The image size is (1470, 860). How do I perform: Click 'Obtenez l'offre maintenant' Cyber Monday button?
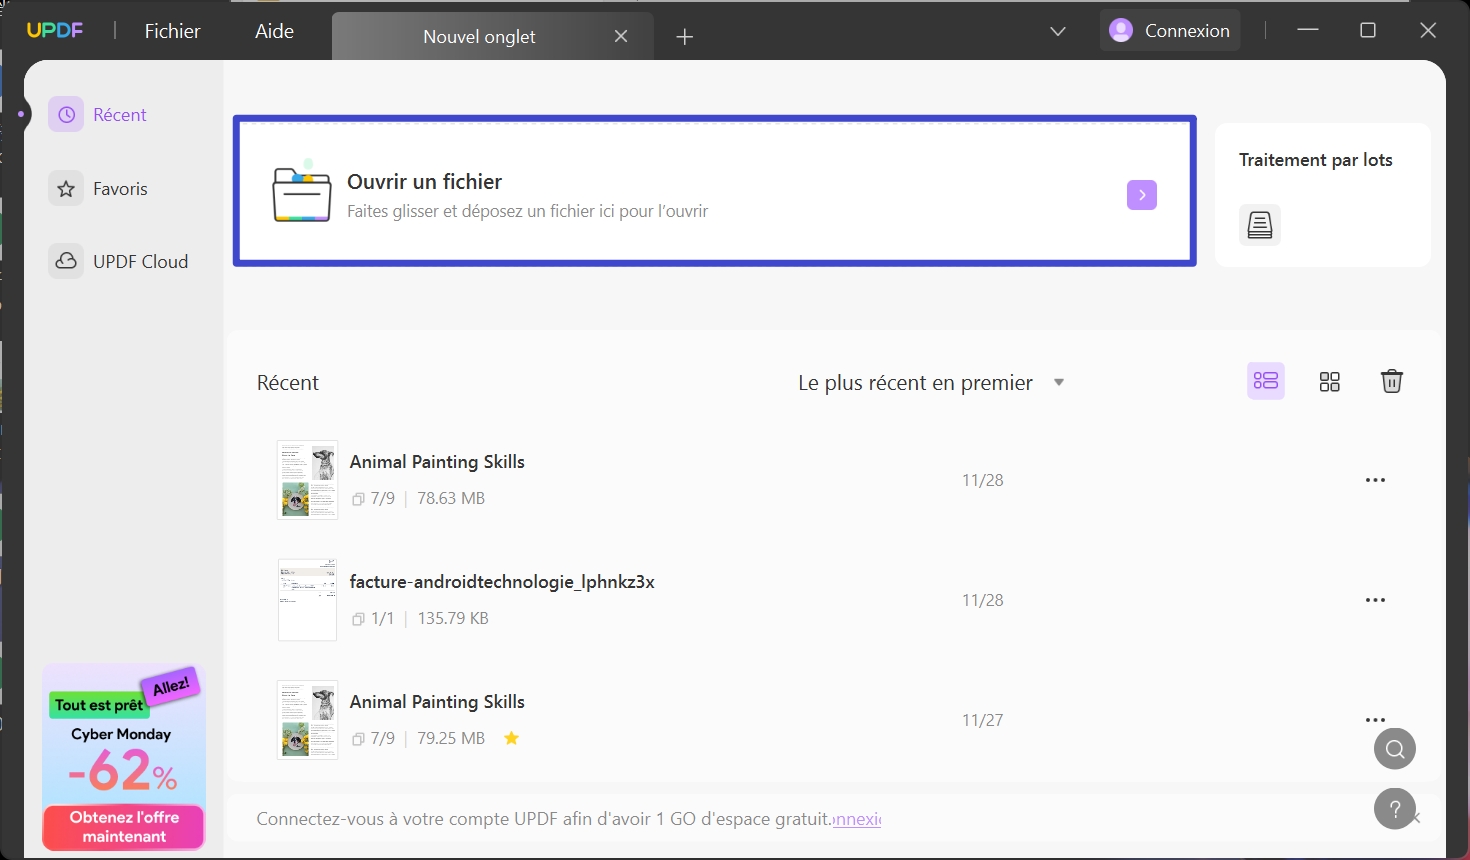click(124, 827)
